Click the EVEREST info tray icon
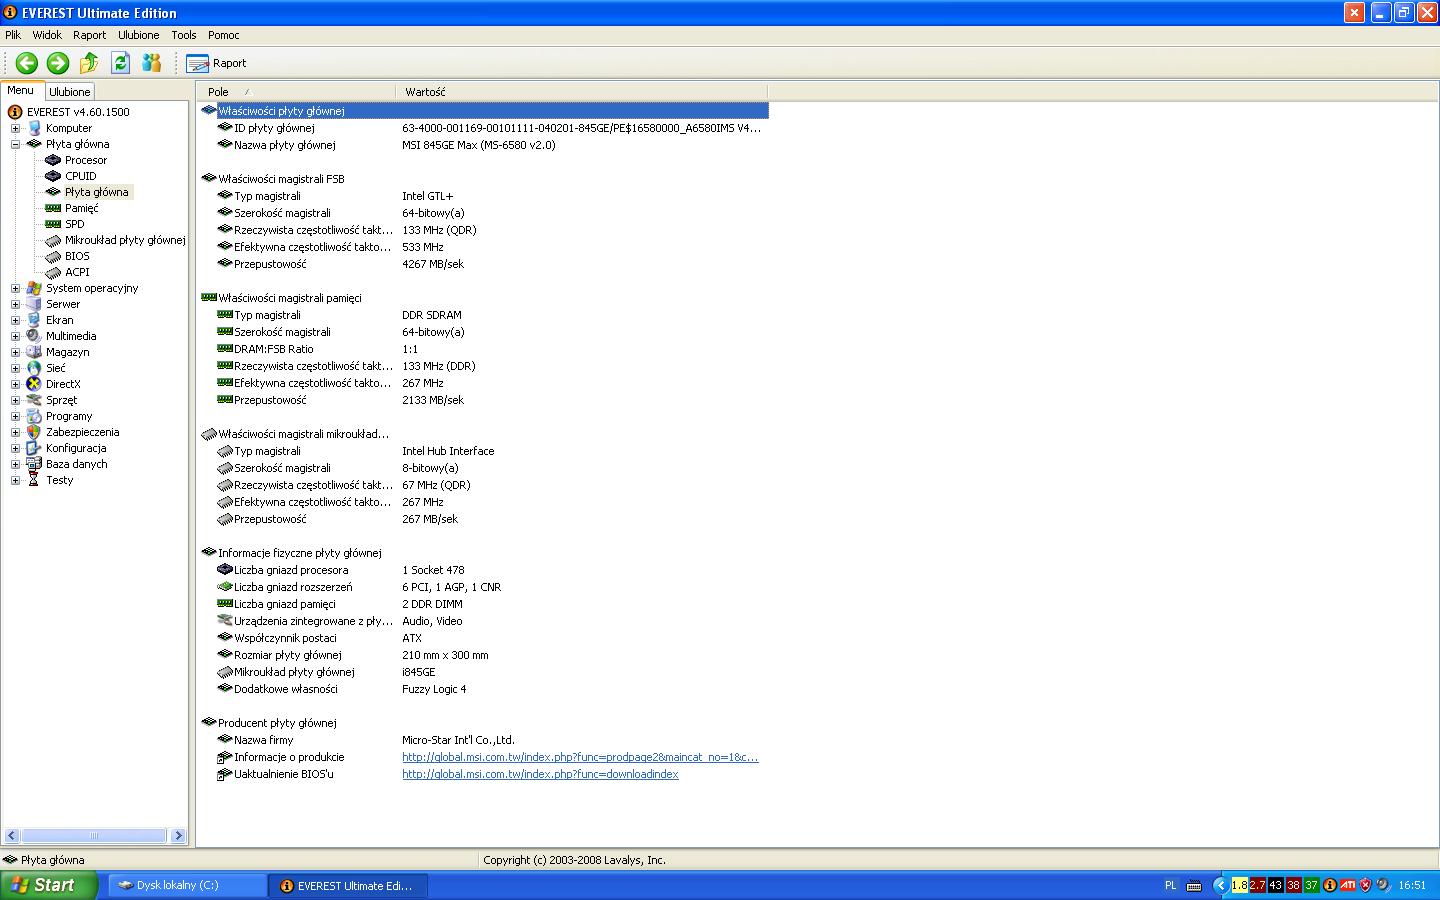This screenshot has height=900, width=1440. click(x=1330, y=885)
